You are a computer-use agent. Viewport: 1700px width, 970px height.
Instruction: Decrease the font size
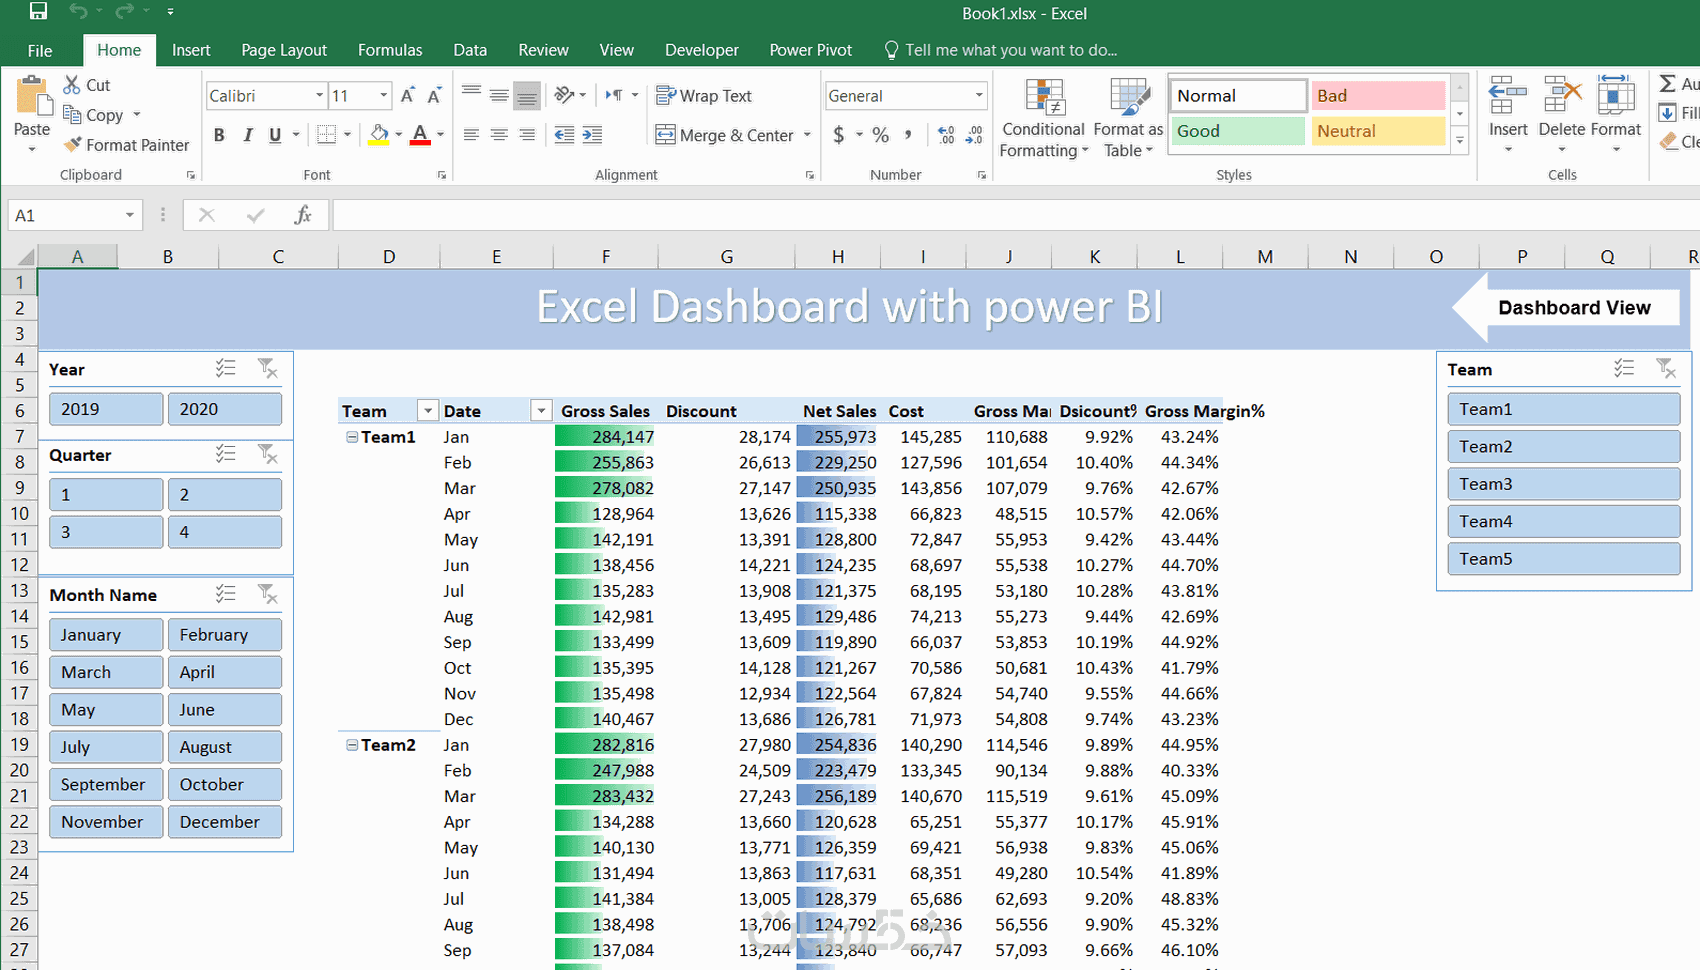pos(434,96)
